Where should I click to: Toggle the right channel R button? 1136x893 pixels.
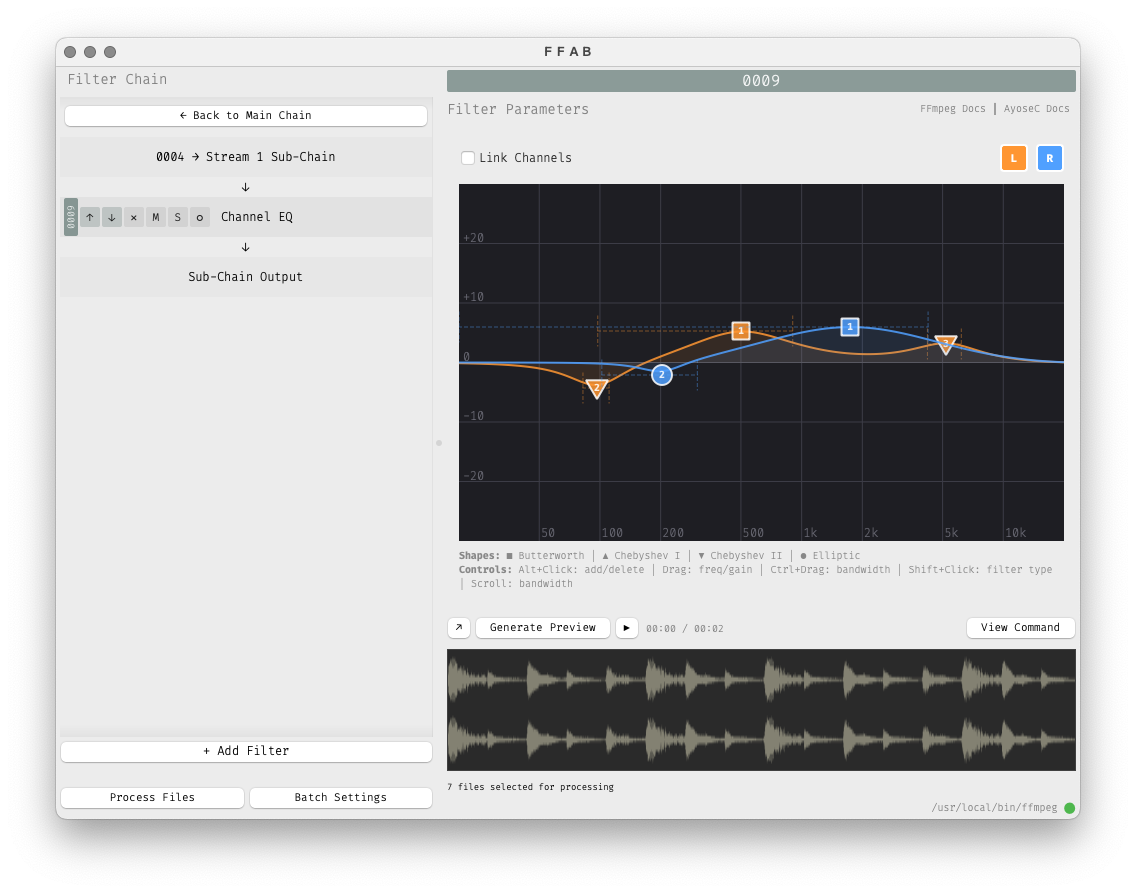[x=1049, y=158]
